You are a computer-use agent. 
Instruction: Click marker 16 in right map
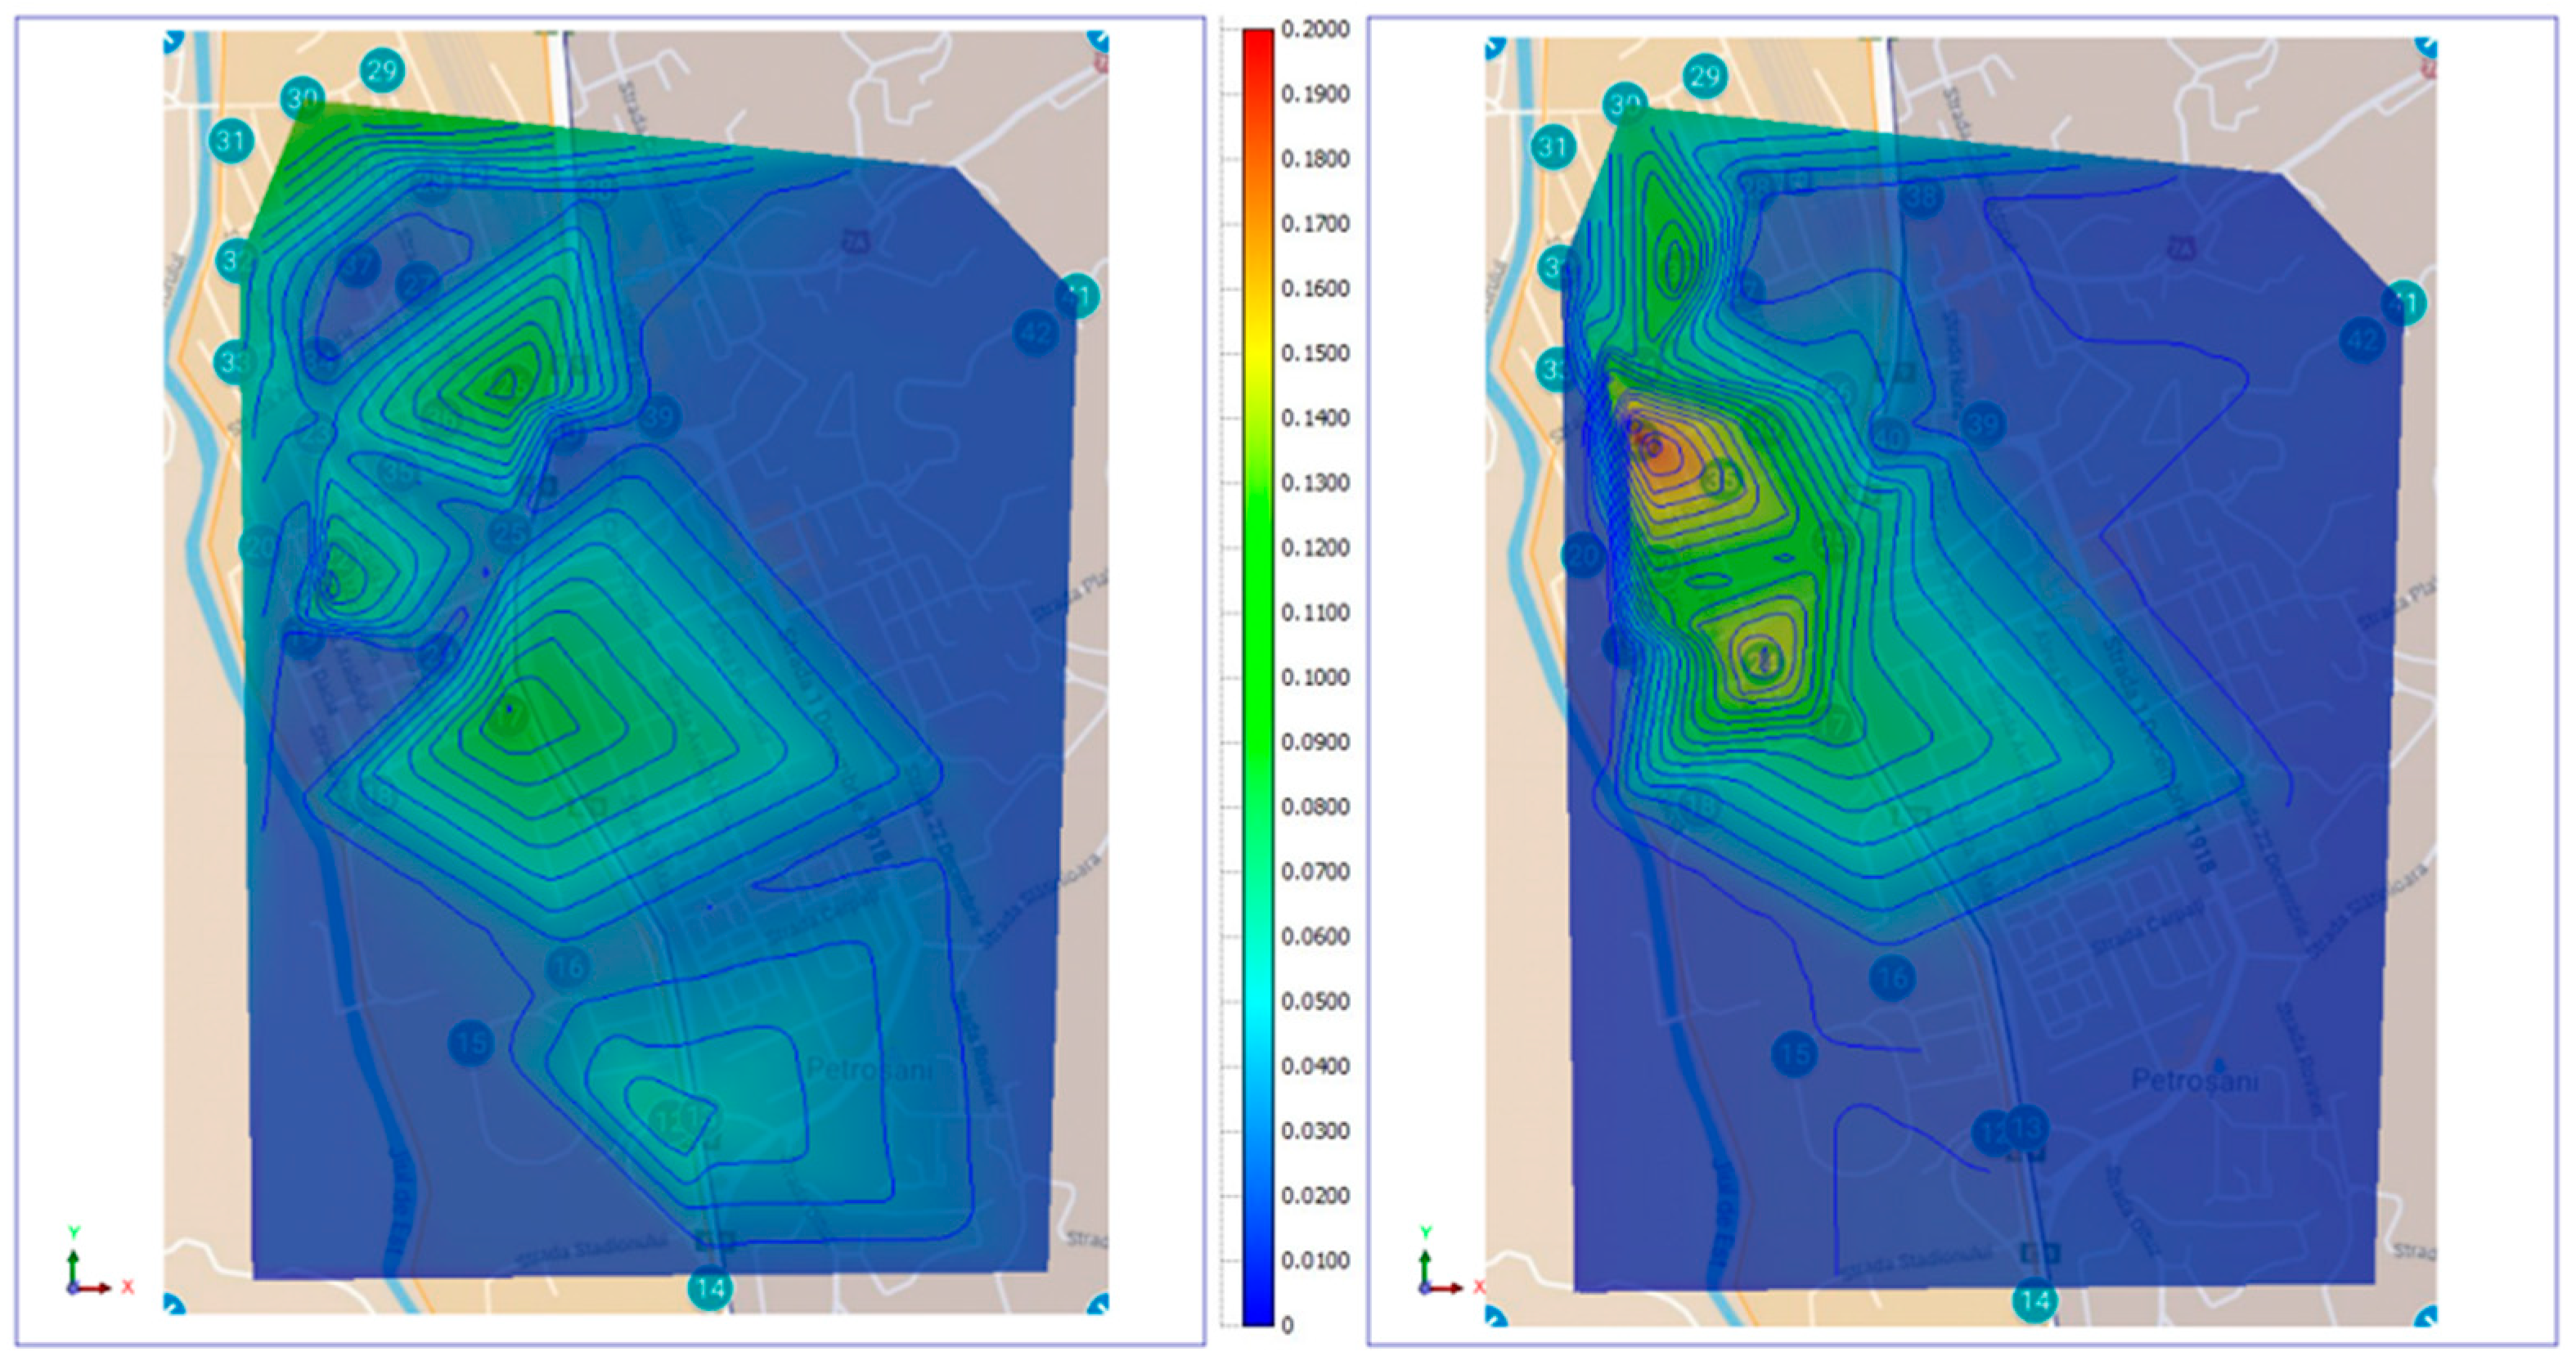[x=1892, y=977]
